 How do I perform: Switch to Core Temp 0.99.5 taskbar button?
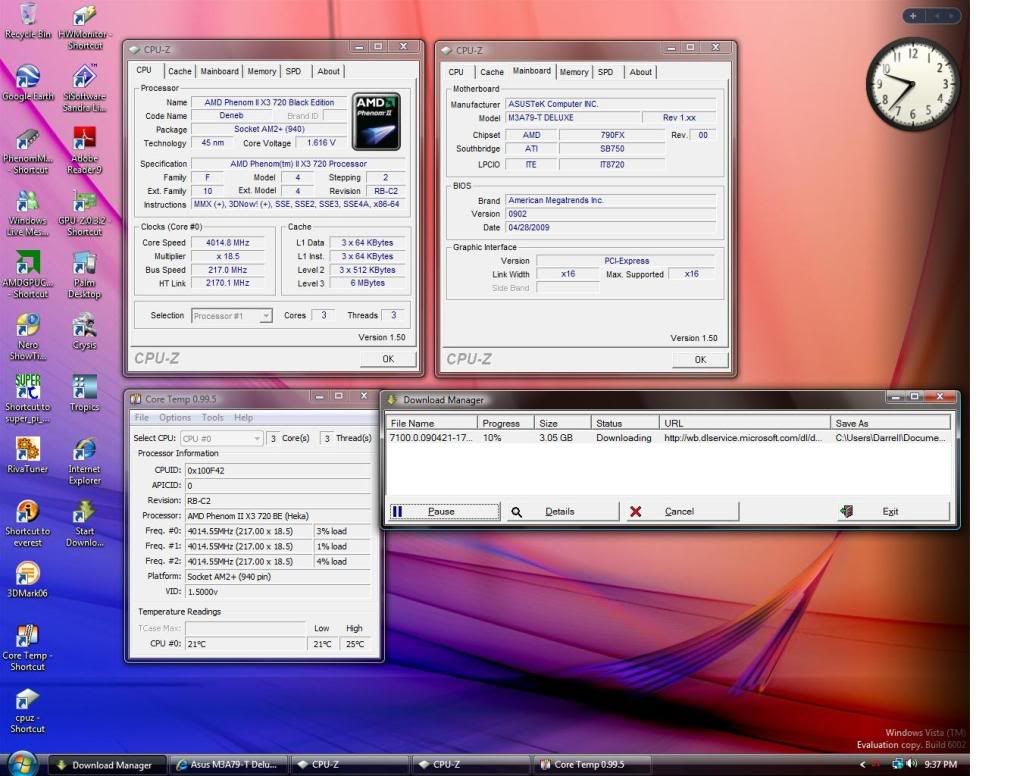[x=592, y=764]
